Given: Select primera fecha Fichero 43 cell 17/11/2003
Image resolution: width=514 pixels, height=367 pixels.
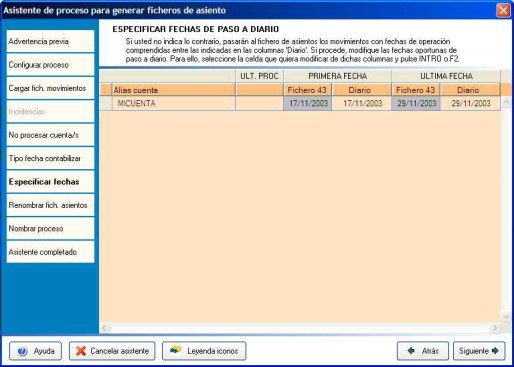Looking at the screenshot, I should point(307,103).
